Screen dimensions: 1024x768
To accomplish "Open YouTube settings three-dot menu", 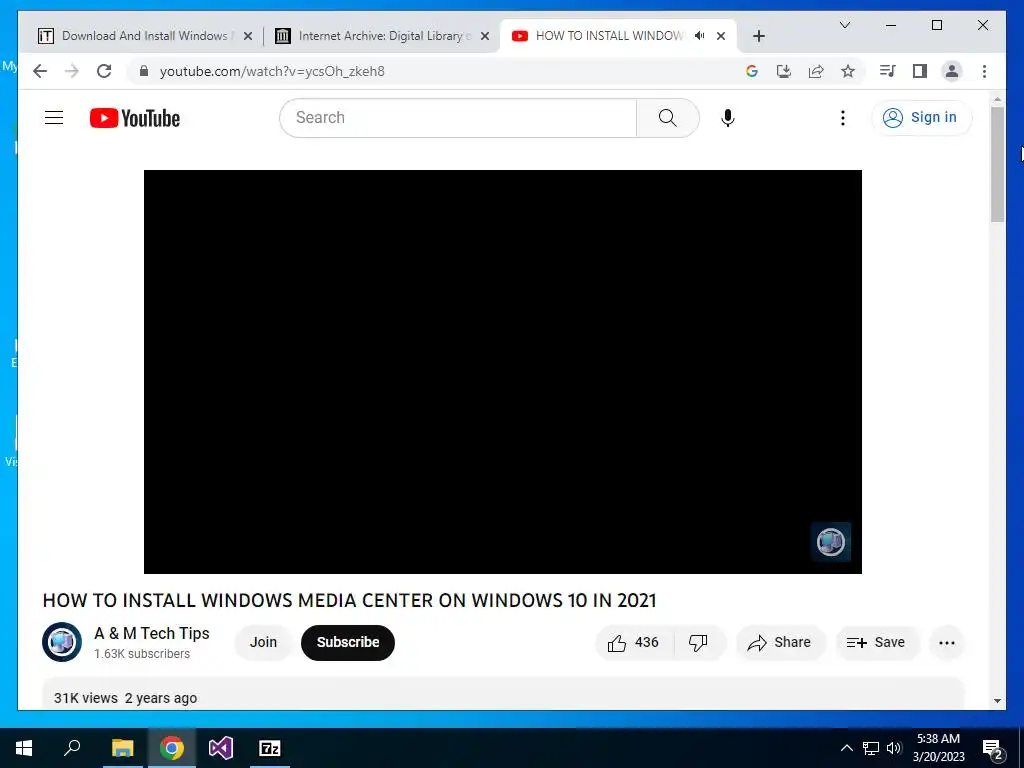I will tap(842, 118).
